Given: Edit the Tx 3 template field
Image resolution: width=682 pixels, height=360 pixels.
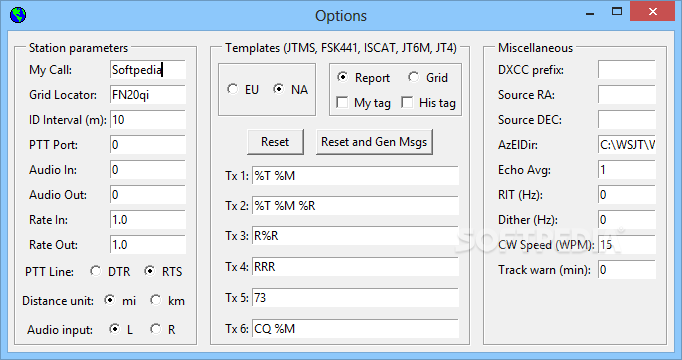Looking at the screenshot, I should point(355,236).
